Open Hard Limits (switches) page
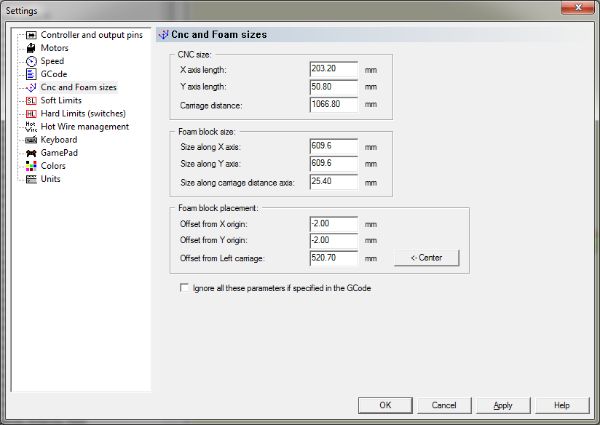This screenshot has height=425, width=600. (x=83, y=114)
